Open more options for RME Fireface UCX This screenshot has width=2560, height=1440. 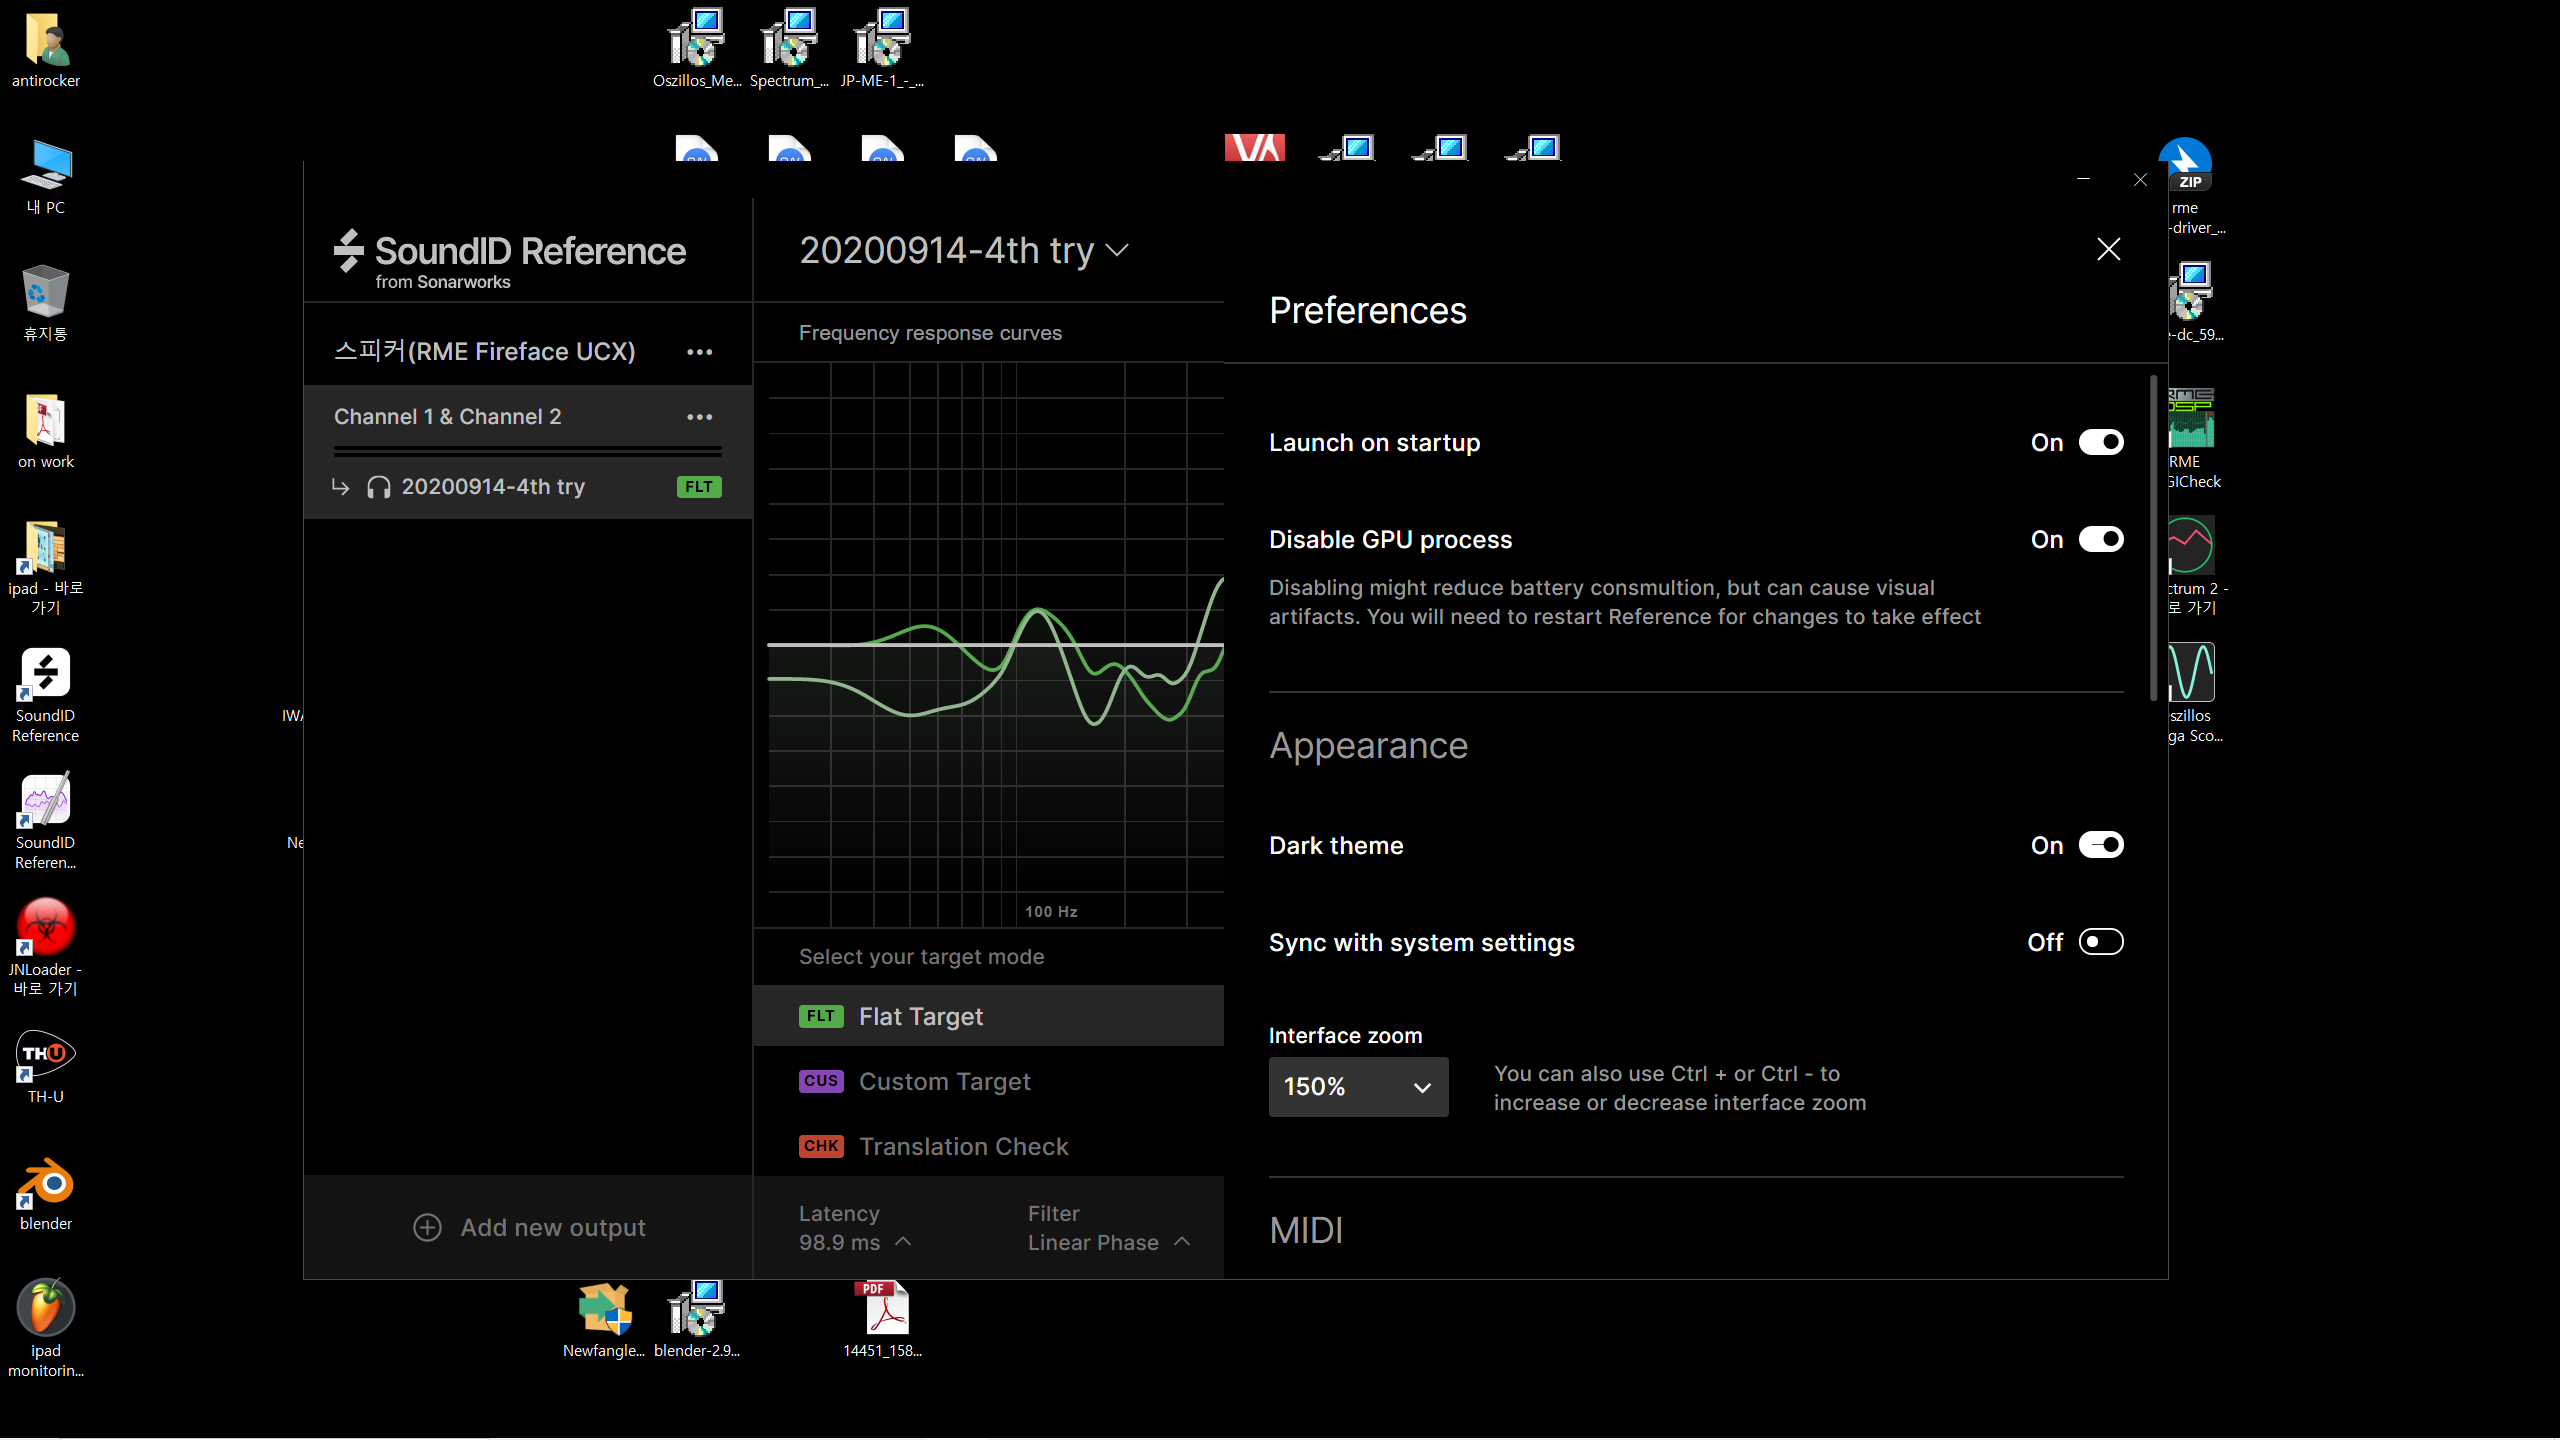700,352
